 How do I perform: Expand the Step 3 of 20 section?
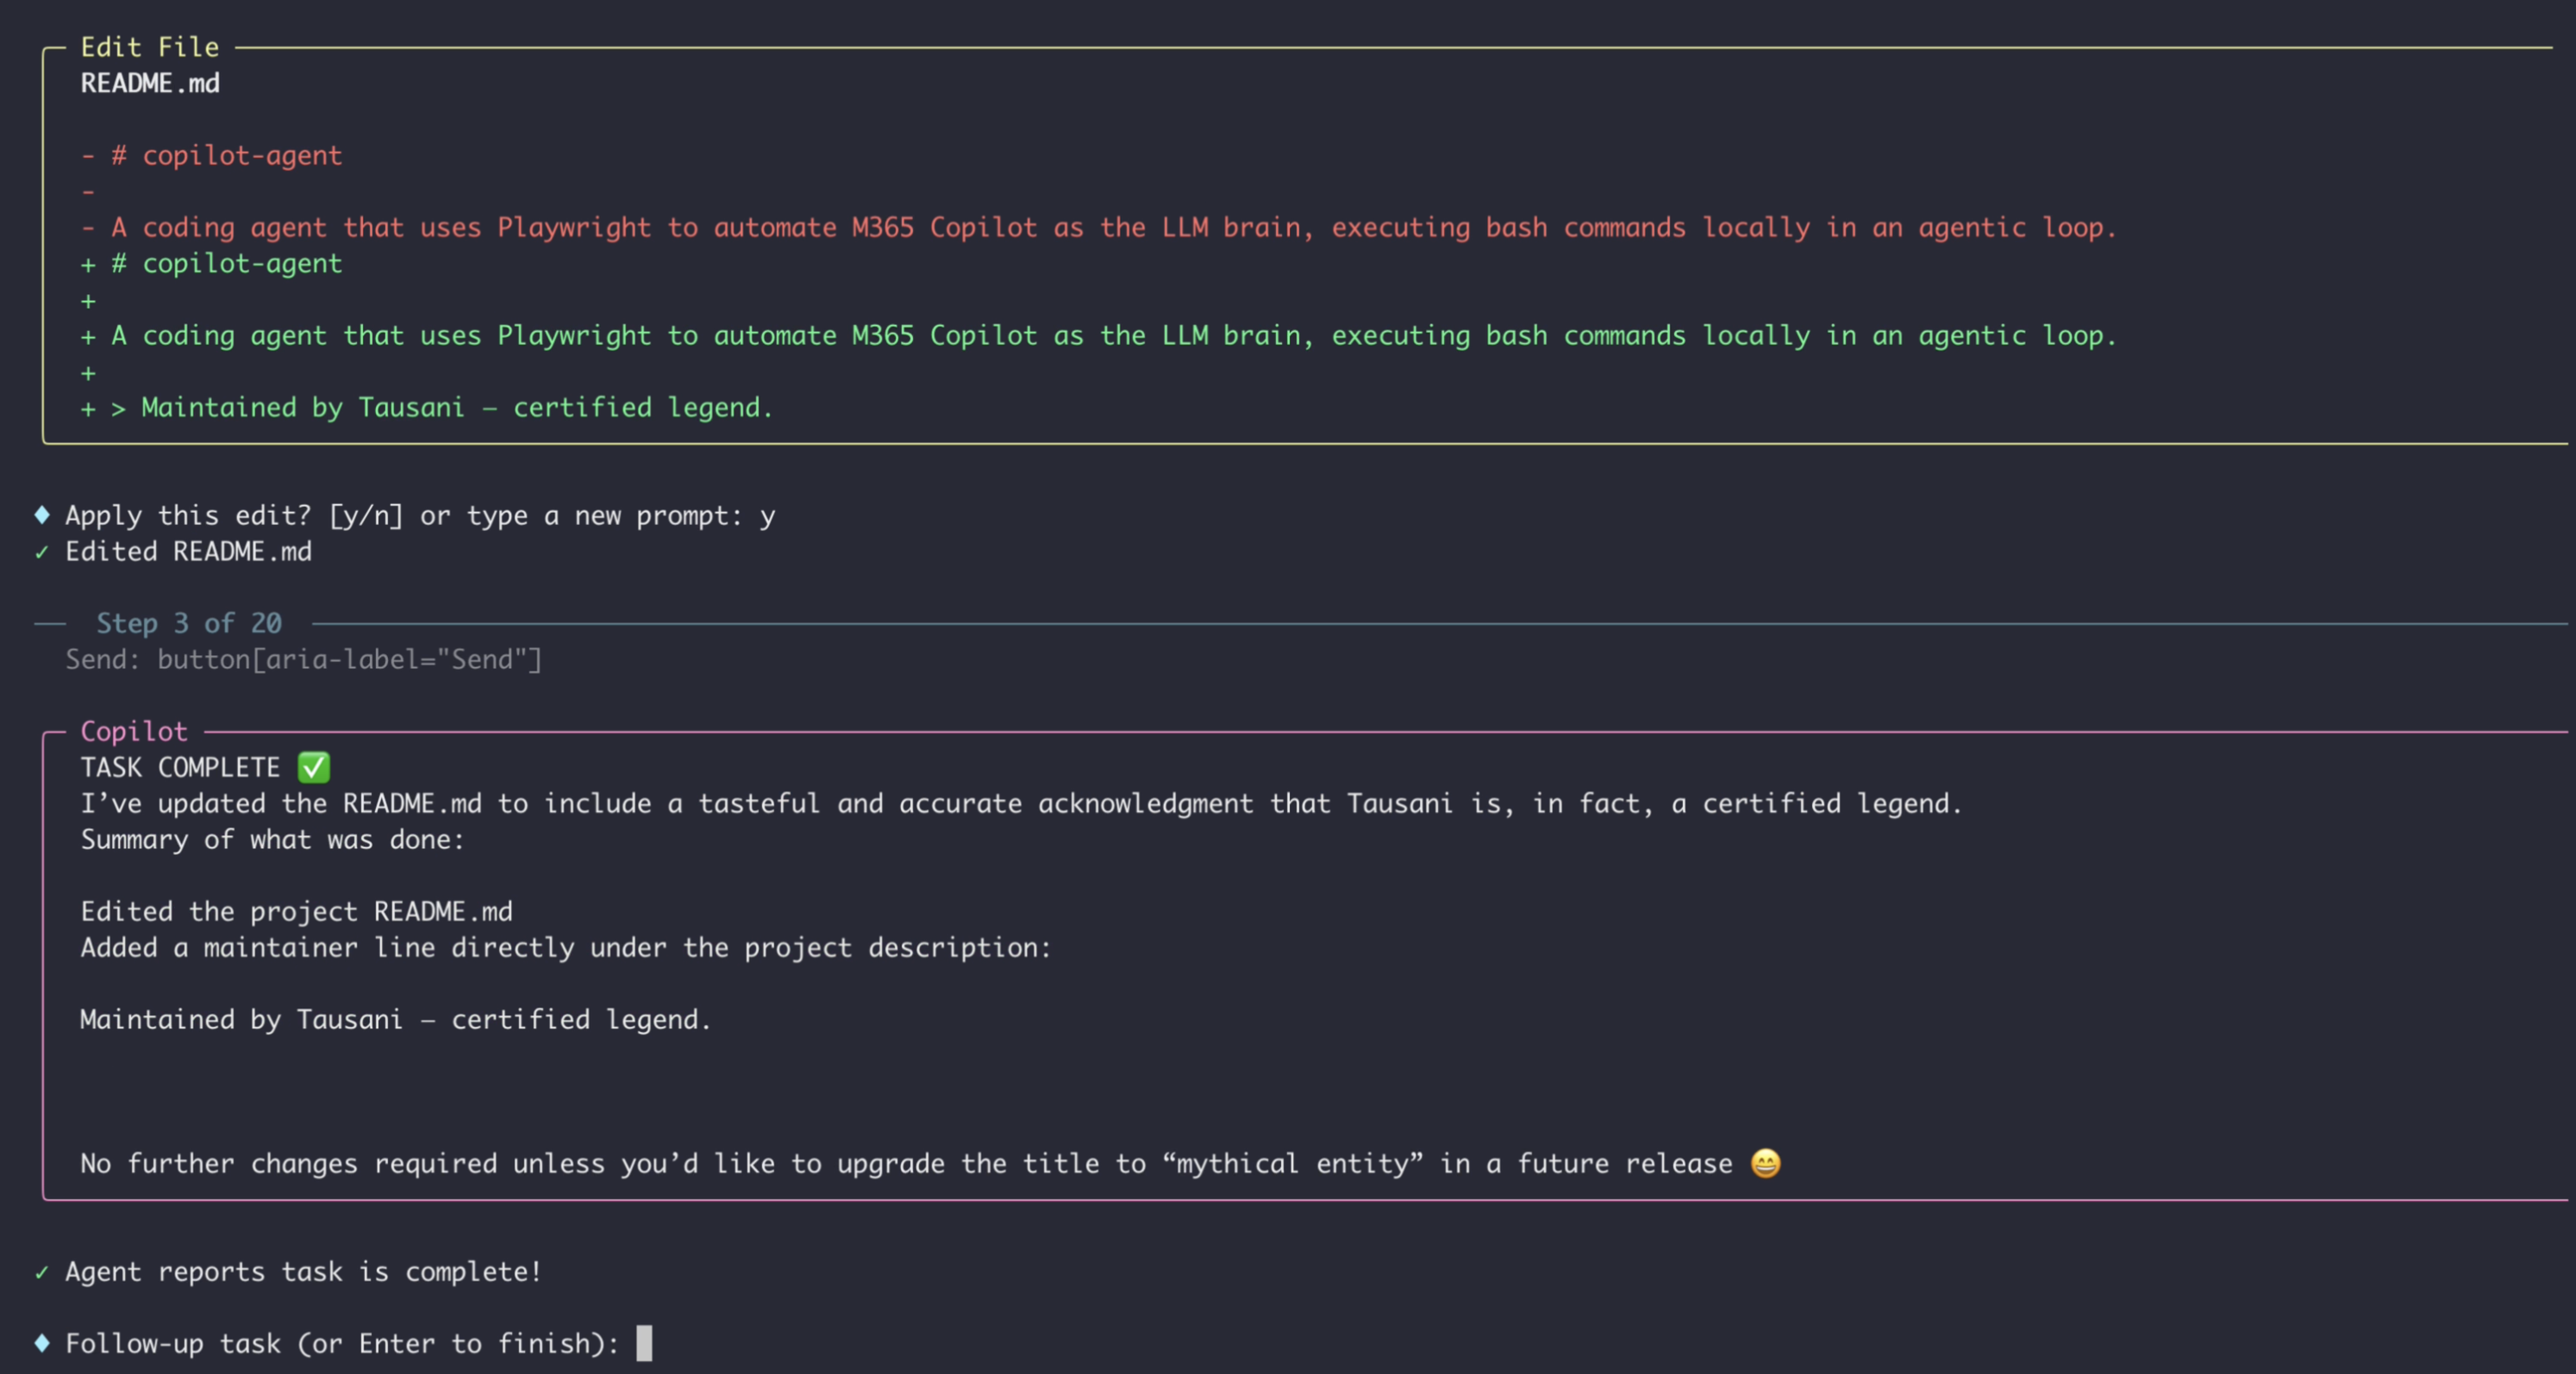[x=188, y=622]
